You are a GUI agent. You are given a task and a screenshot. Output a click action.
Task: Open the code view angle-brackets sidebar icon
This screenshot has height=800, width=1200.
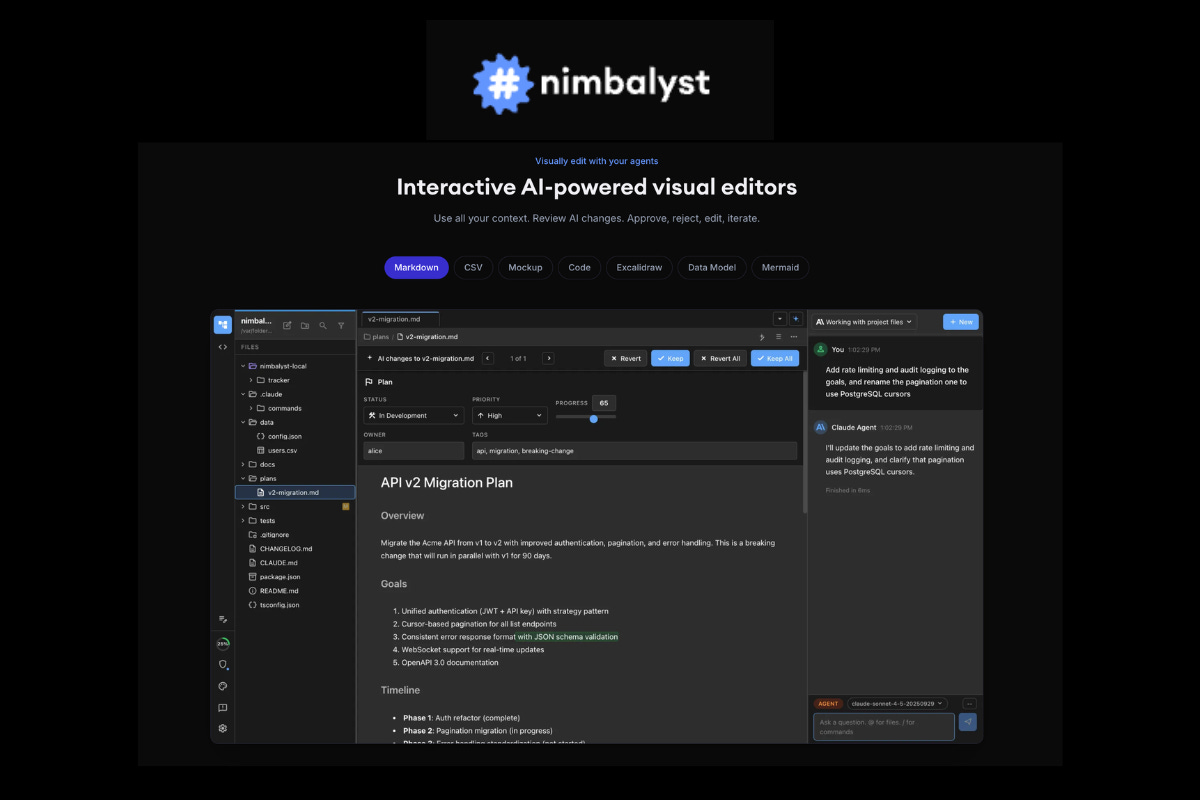[x=222, y=347]
